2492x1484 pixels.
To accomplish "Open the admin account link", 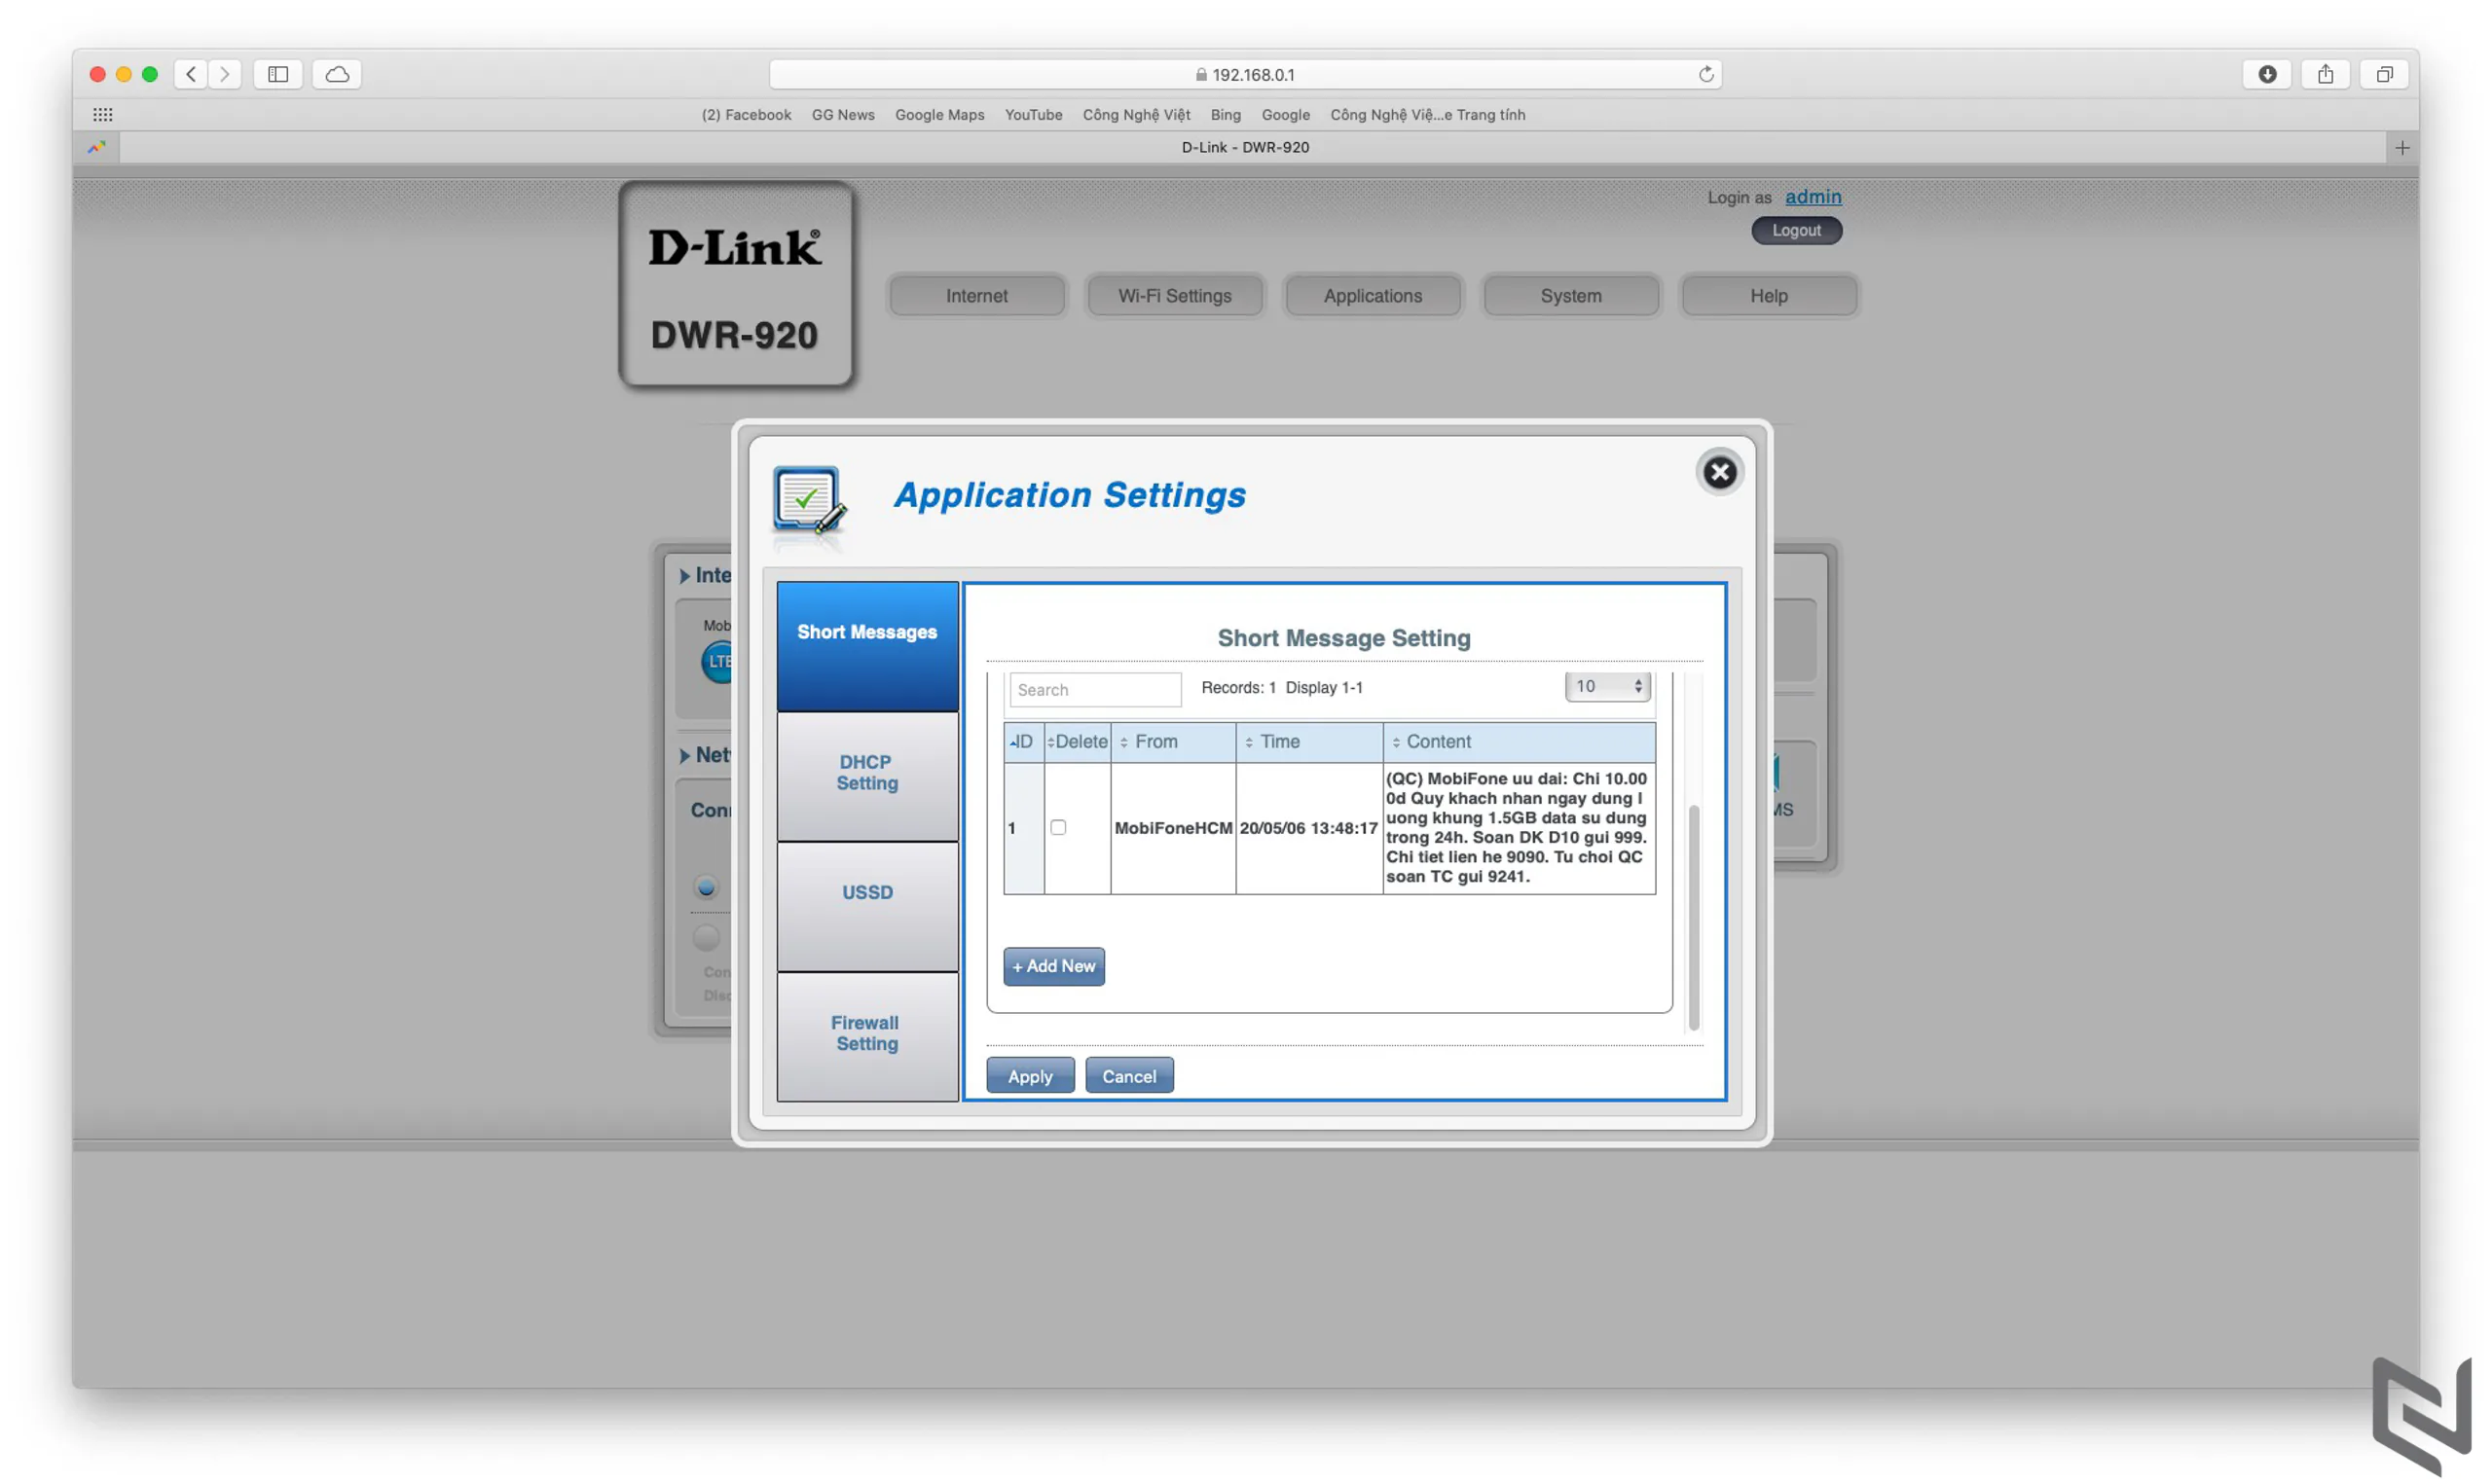I will tap(1813, 197).
